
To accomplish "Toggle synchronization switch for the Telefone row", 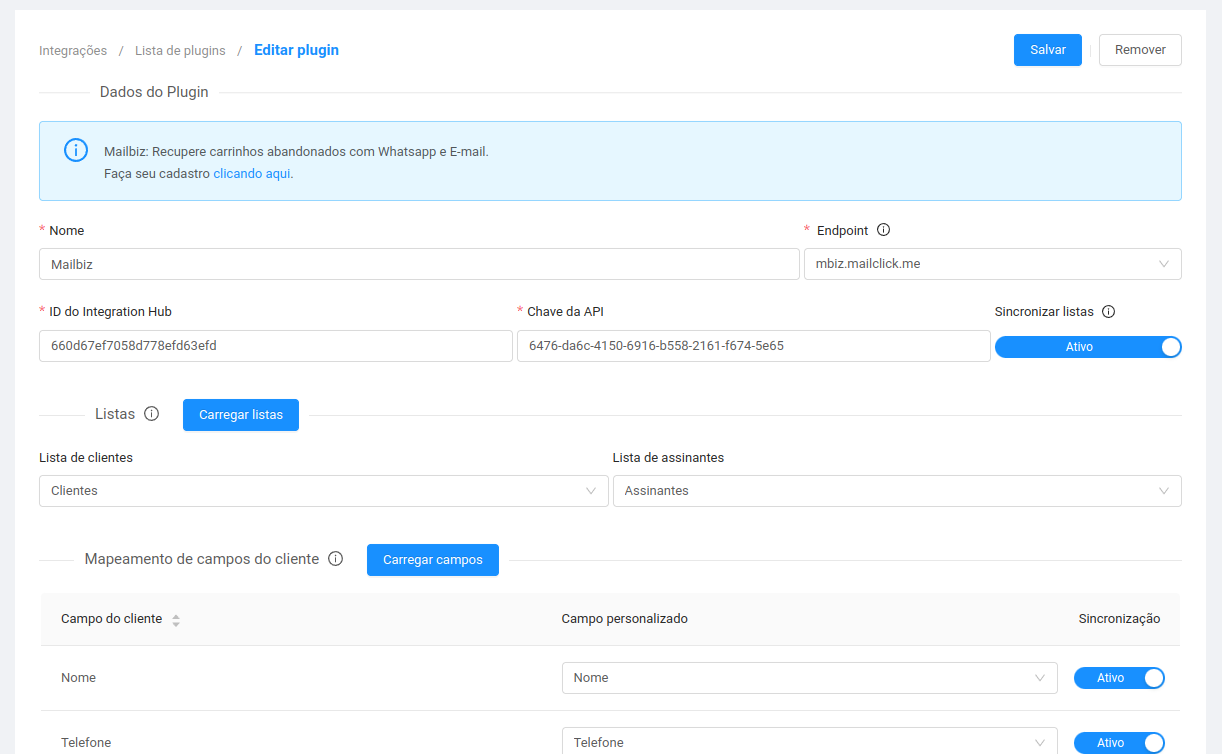I will [1119, 743].
